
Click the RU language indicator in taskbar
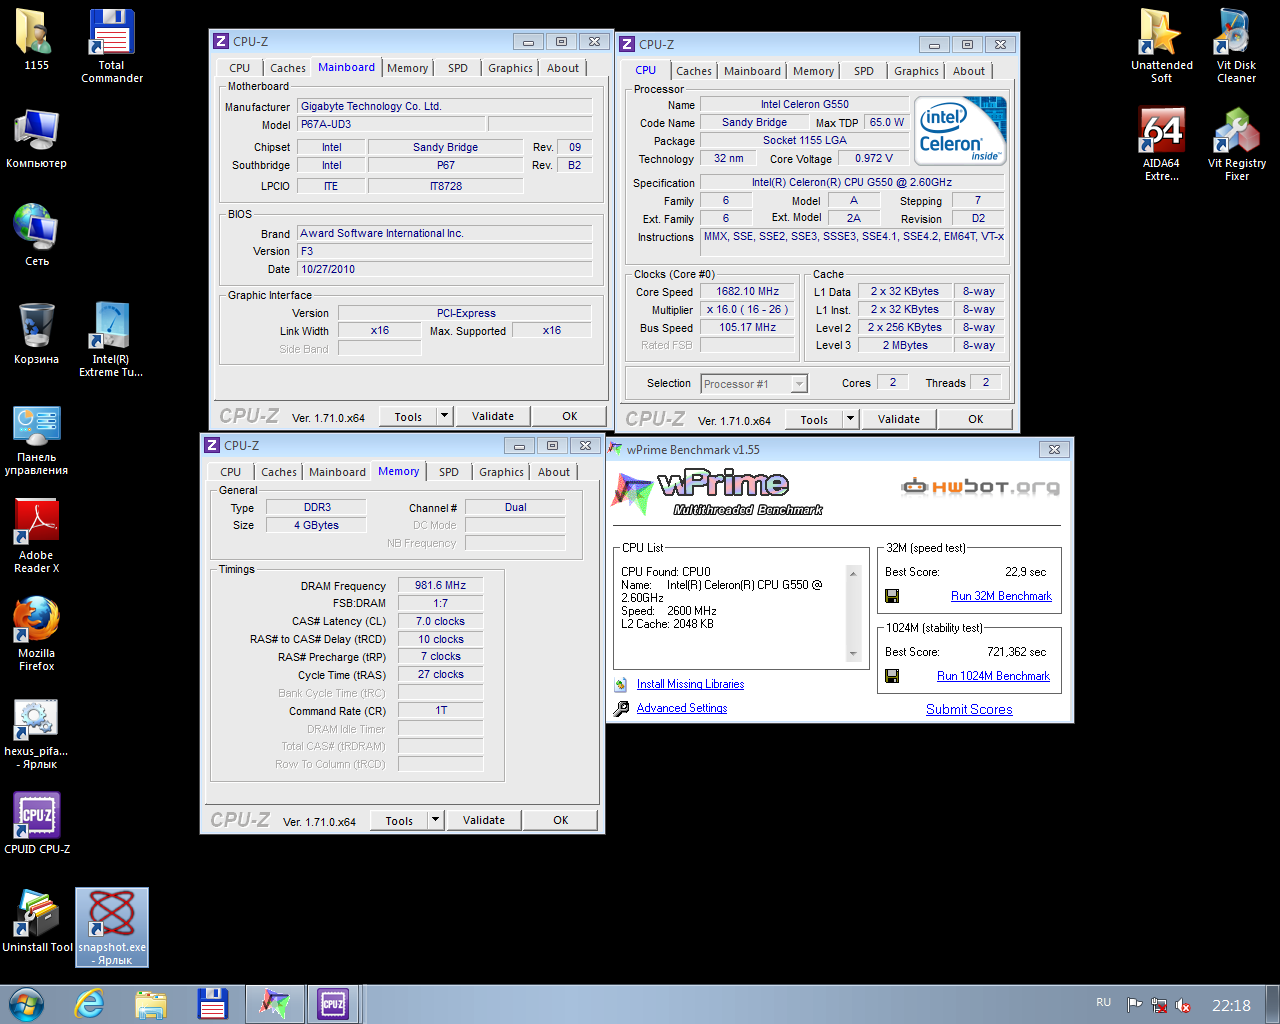click(x=1103, y=1002)
